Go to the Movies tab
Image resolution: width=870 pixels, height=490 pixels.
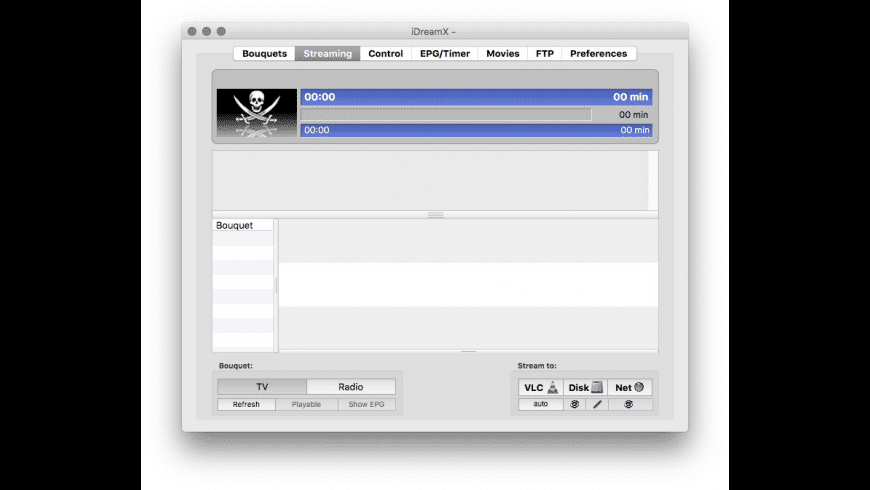point(503,53)
